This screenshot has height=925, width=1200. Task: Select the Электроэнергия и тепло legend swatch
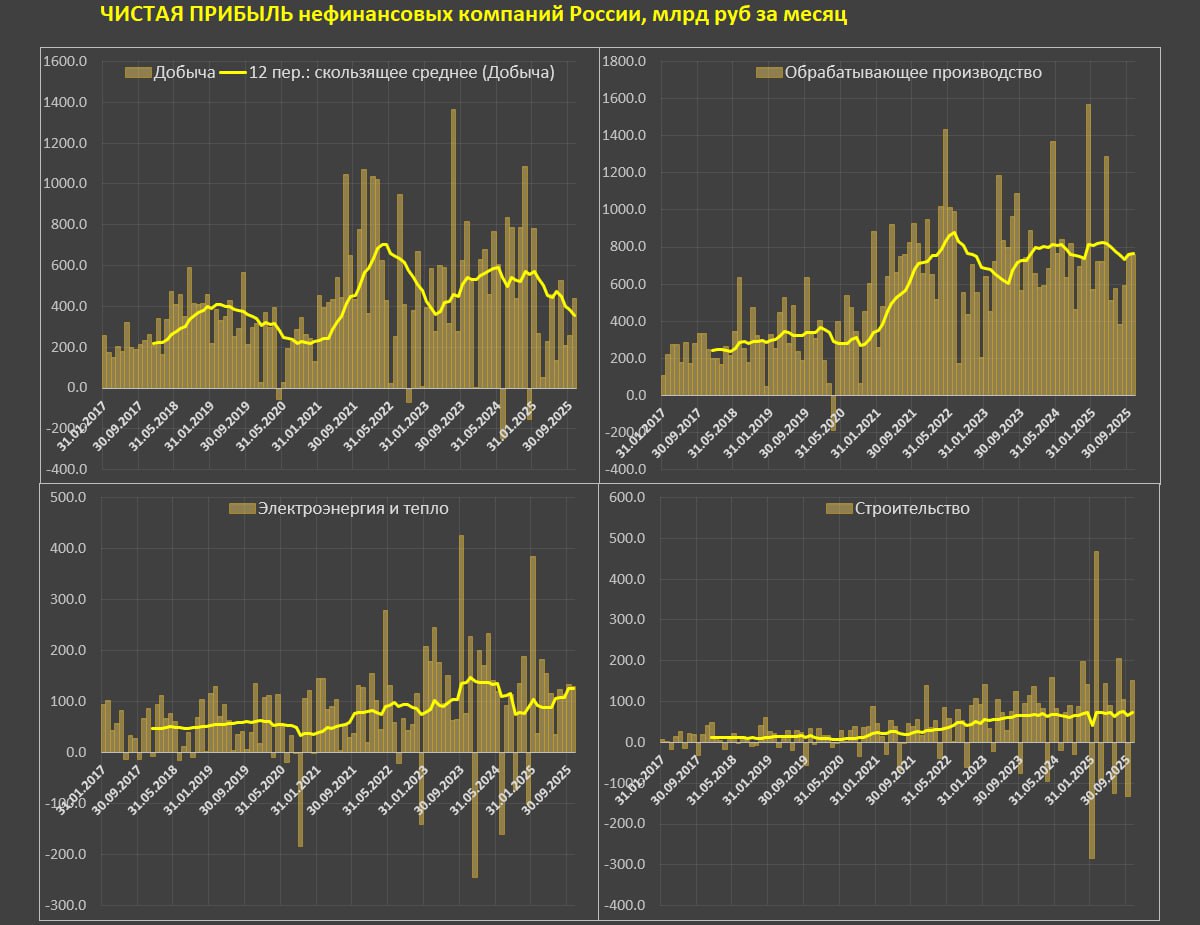tap(242, 509)
